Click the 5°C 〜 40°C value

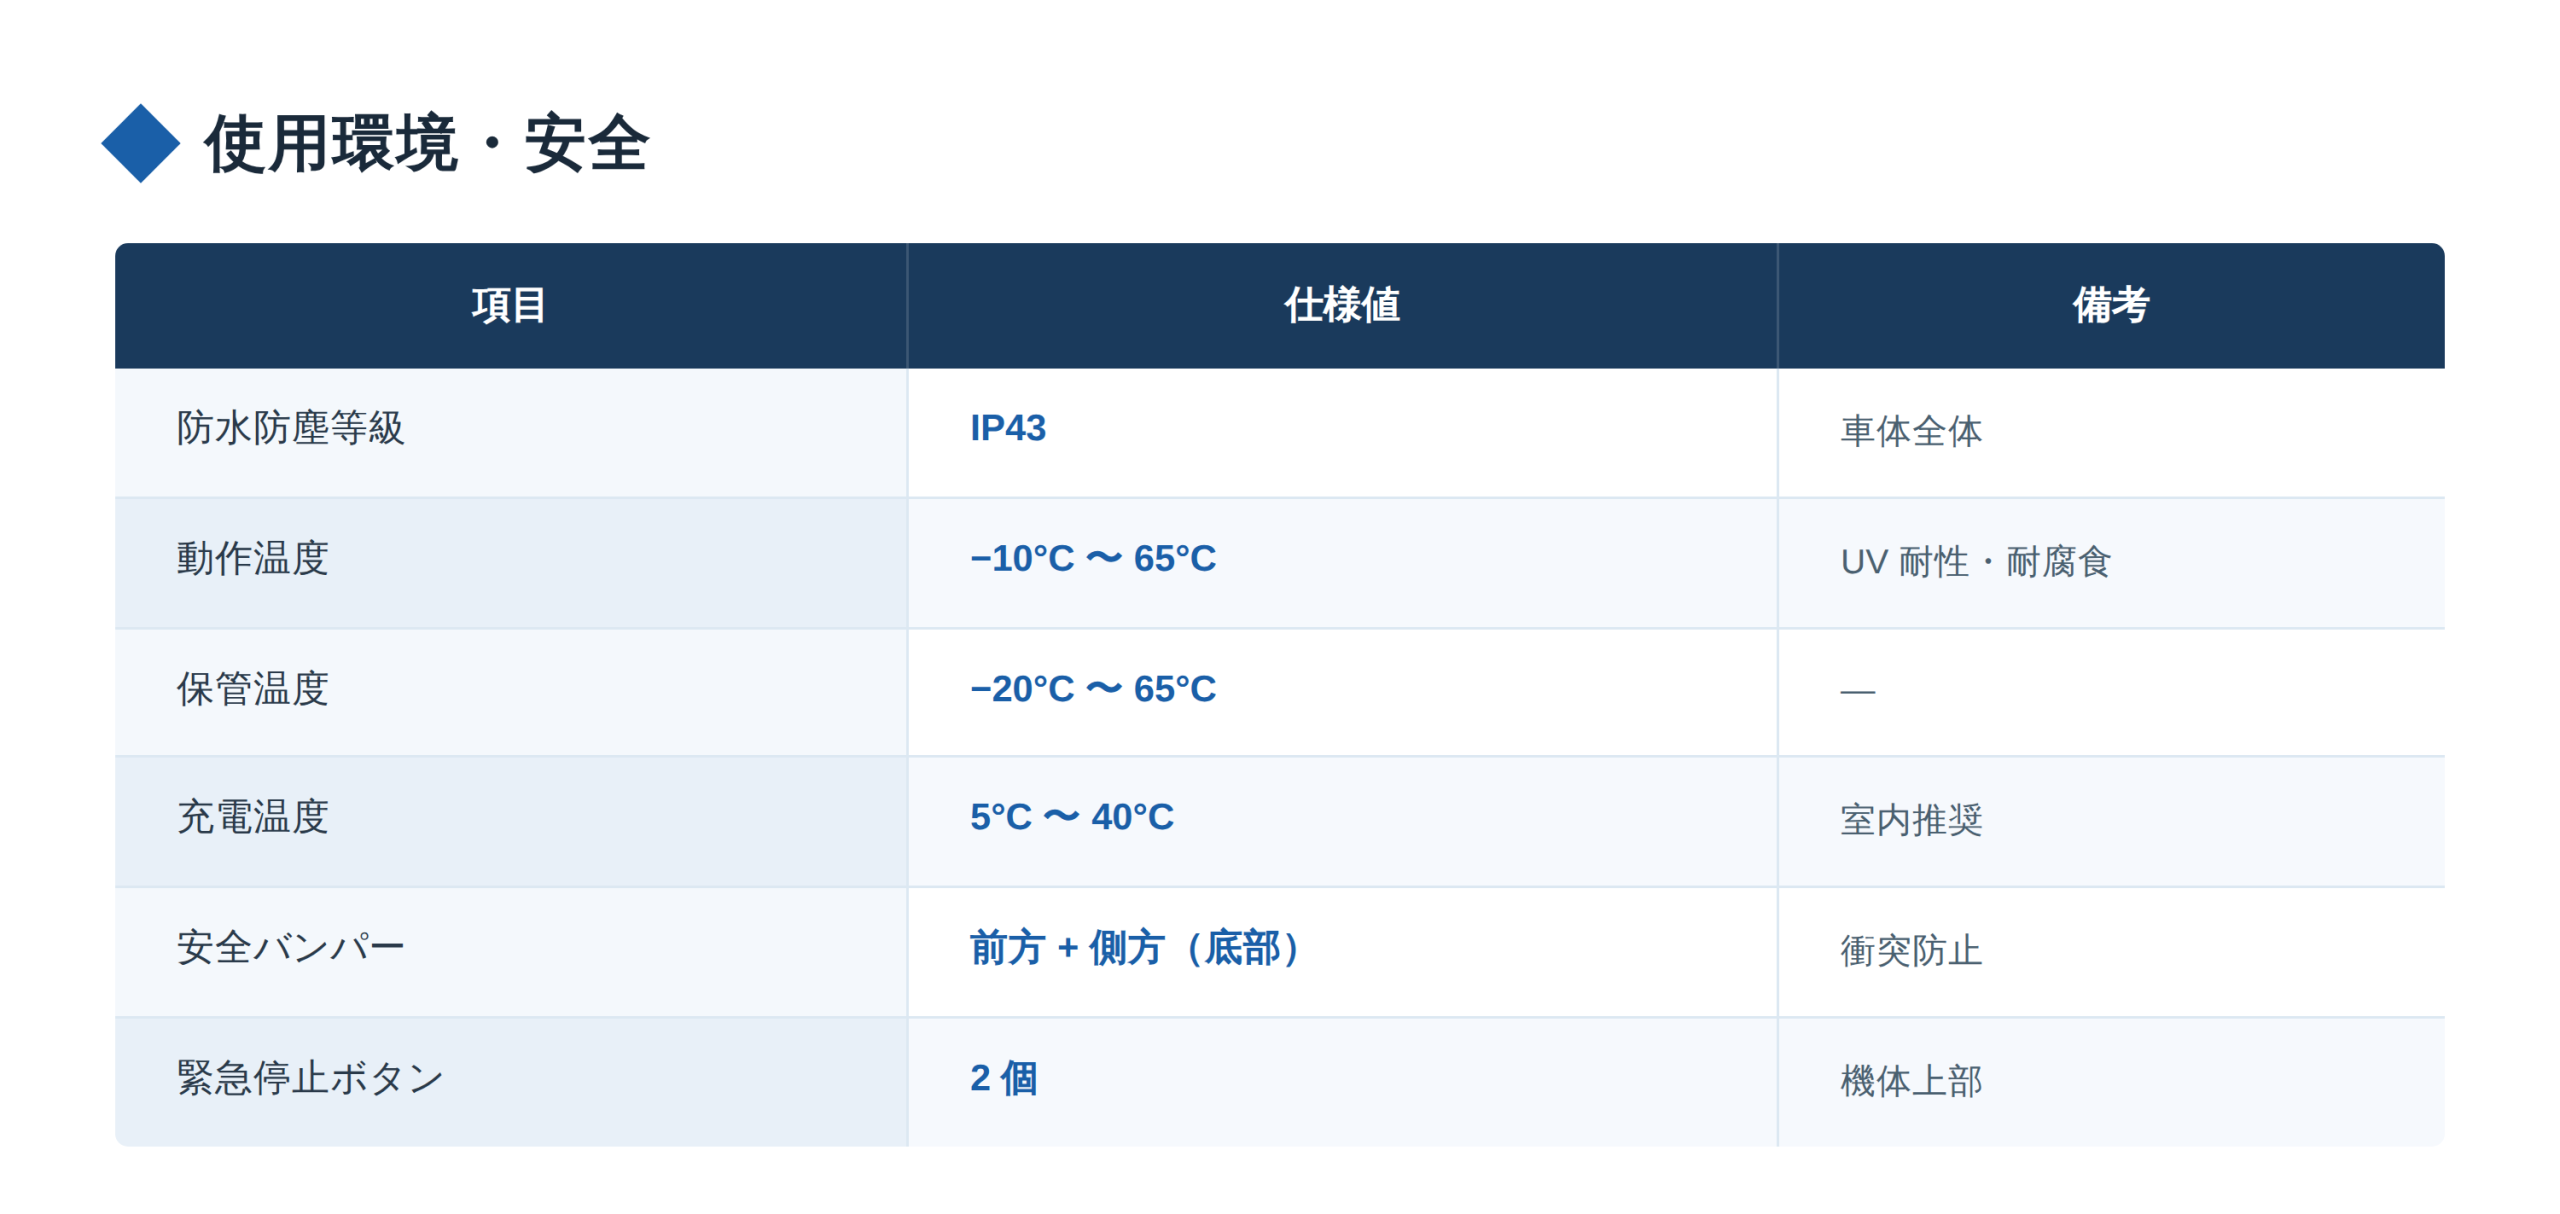pos(1071,816)
